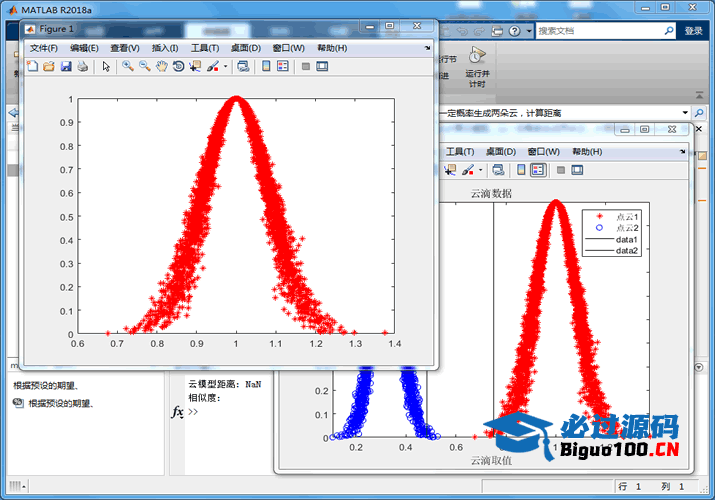715x500 pixels.
Task: Collapse MATLAB toolstrip using up arrow
Action: coord(699,95)
